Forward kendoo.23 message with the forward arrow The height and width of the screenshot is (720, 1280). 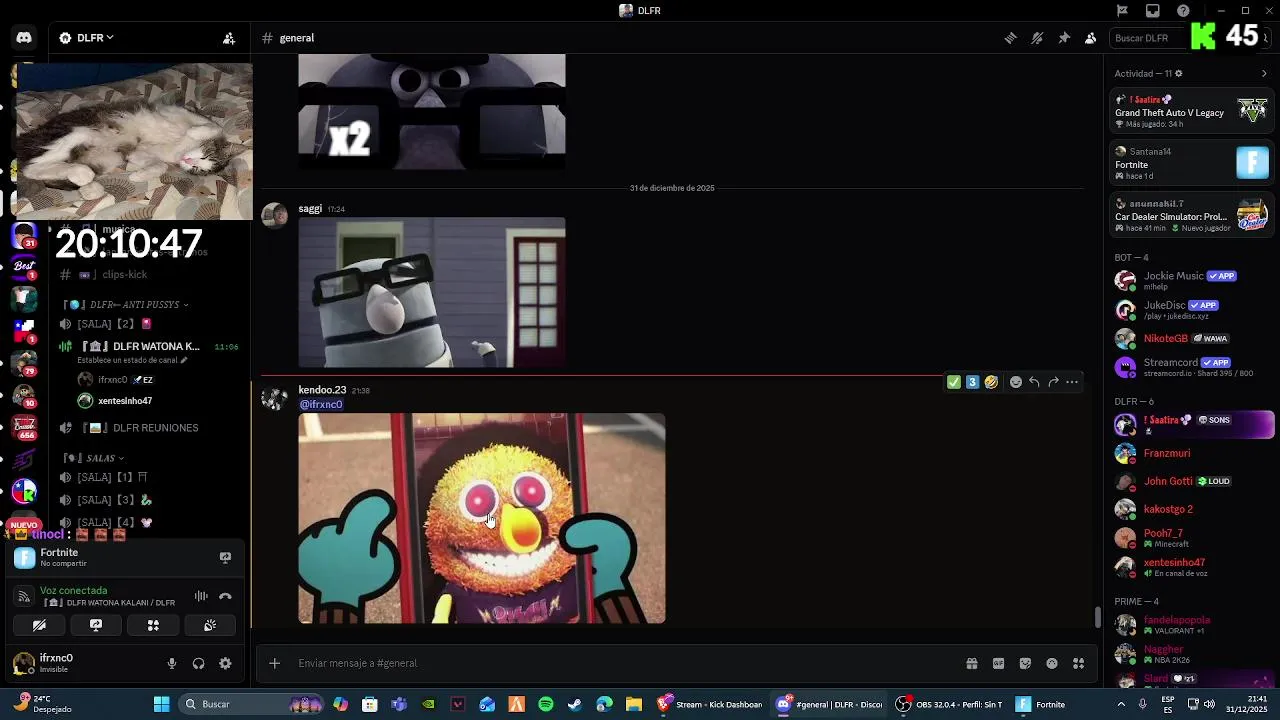(1053, 382)
